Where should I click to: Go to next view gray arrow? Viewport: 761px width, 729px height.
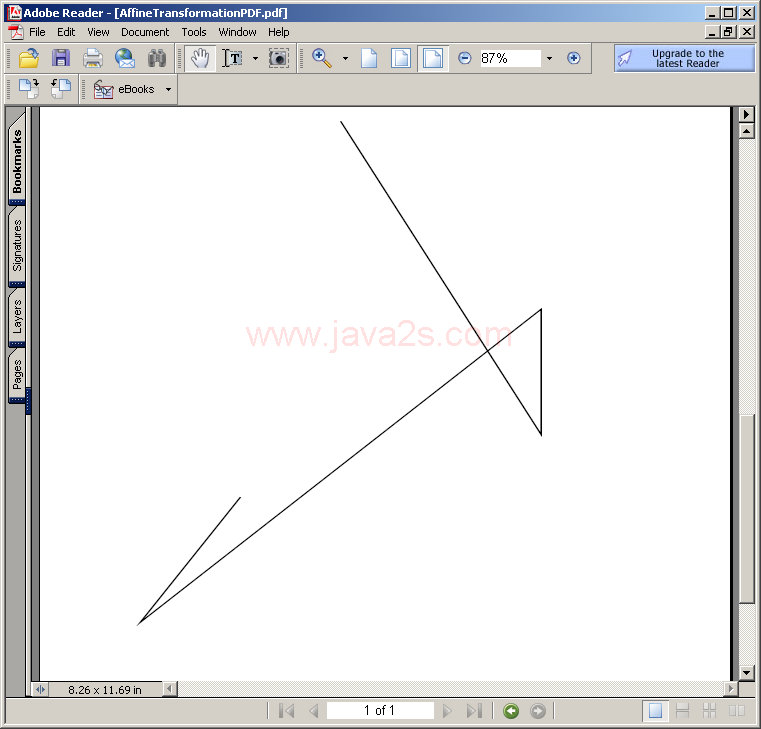tap(538, 711)
